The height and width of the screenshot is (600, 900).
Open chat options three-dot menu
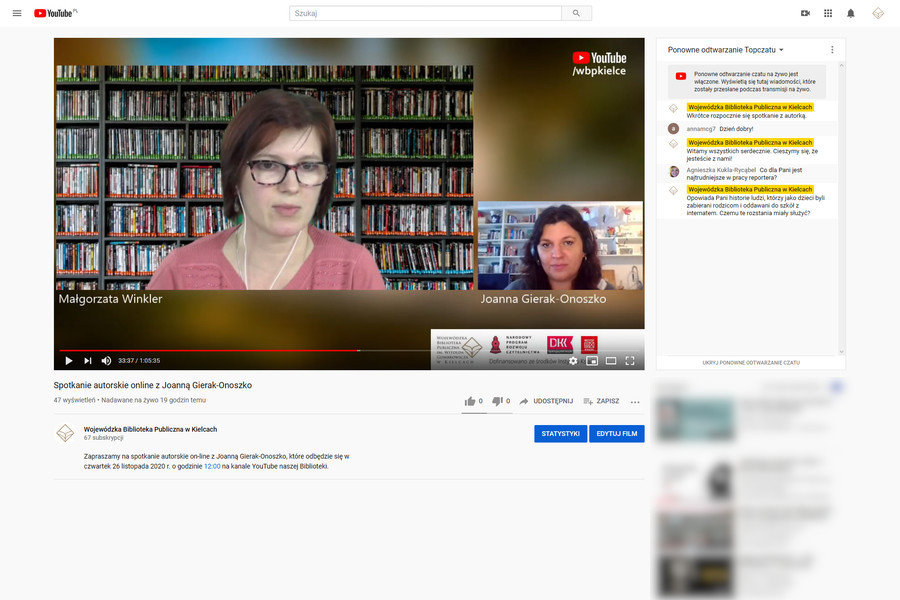tap(832, 50)
